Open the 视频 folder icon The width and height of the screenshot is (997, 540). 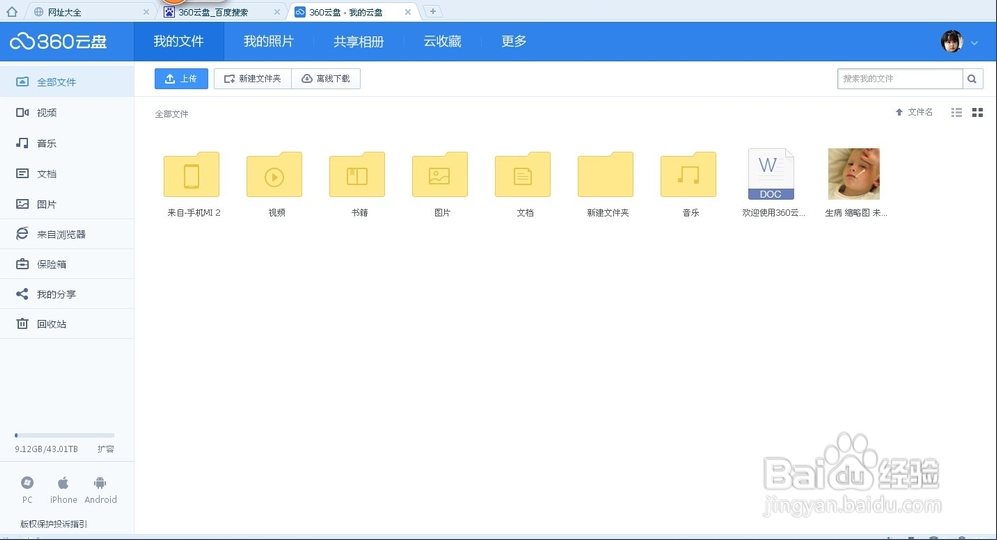[x=274, y=175]
